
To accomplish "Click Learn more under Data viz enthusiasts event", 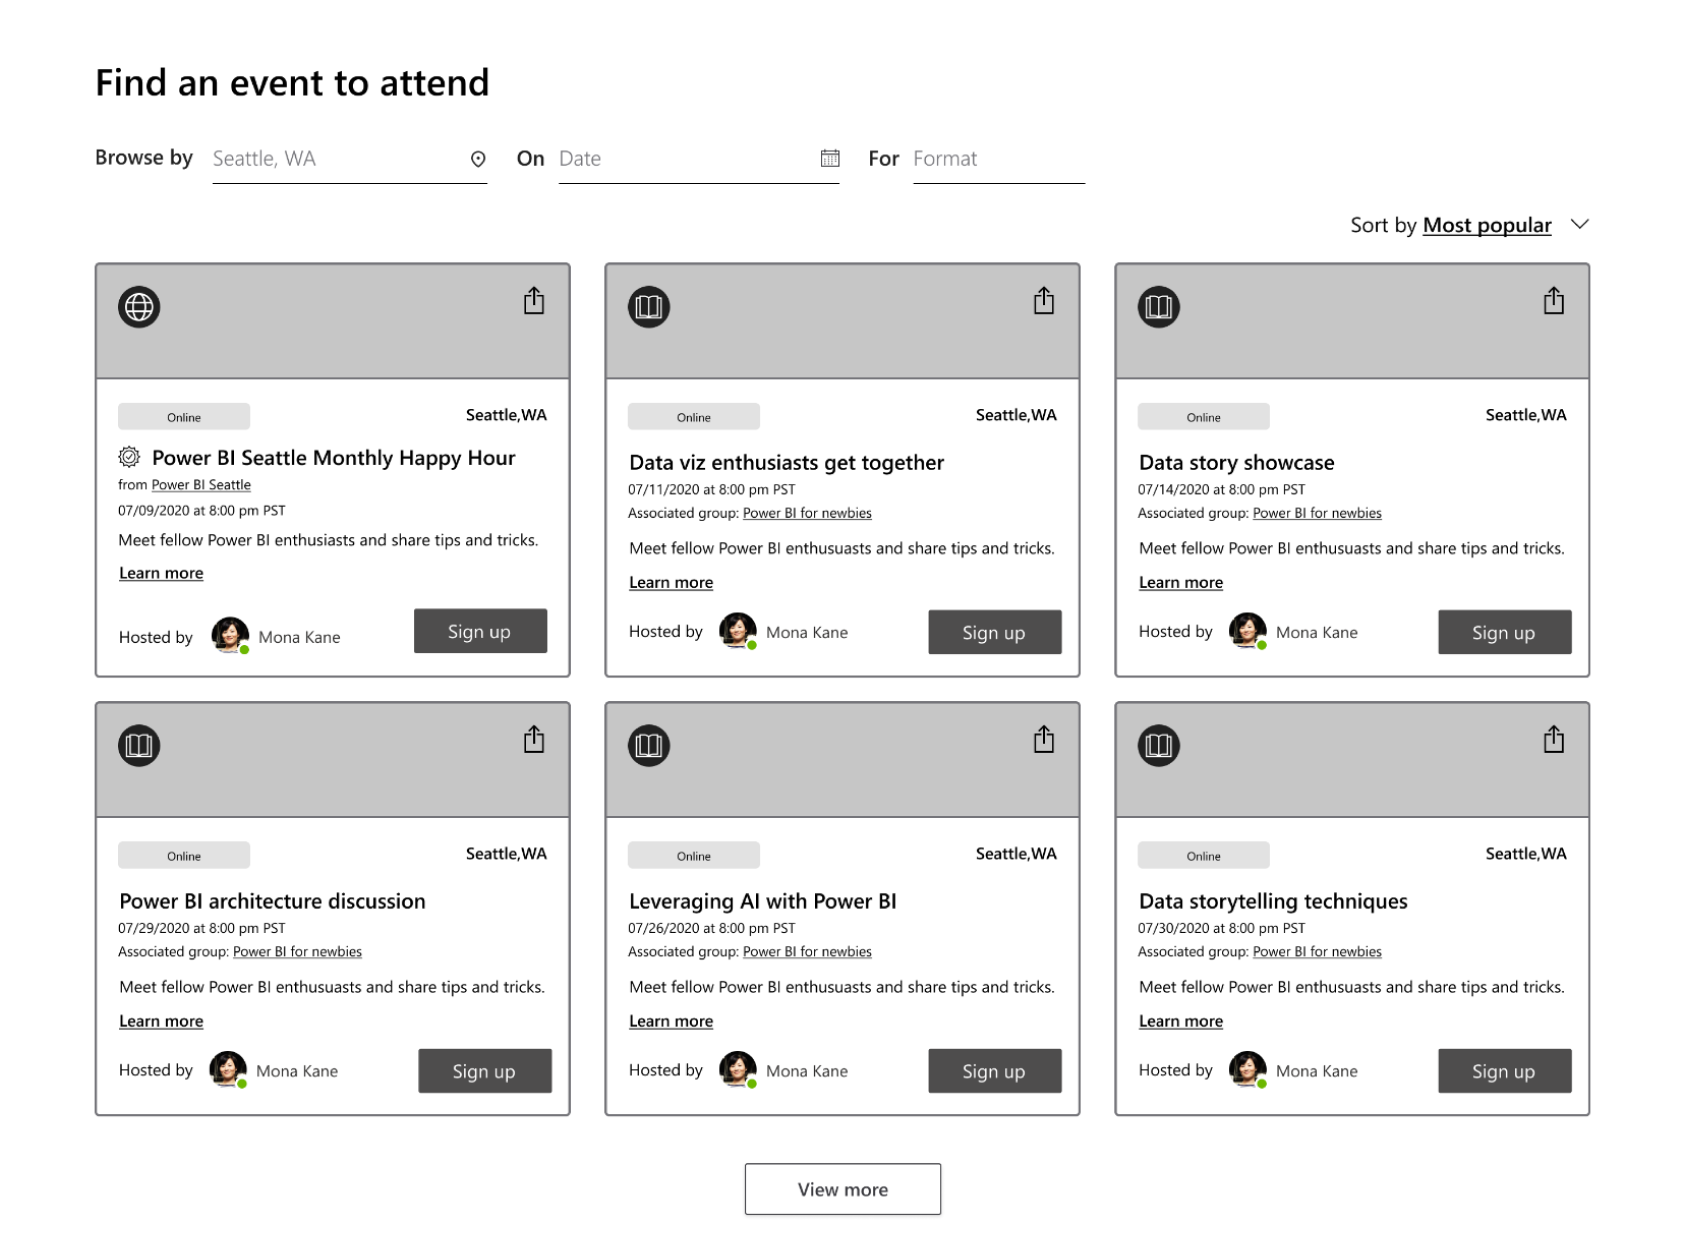I will tap(671, 583).
